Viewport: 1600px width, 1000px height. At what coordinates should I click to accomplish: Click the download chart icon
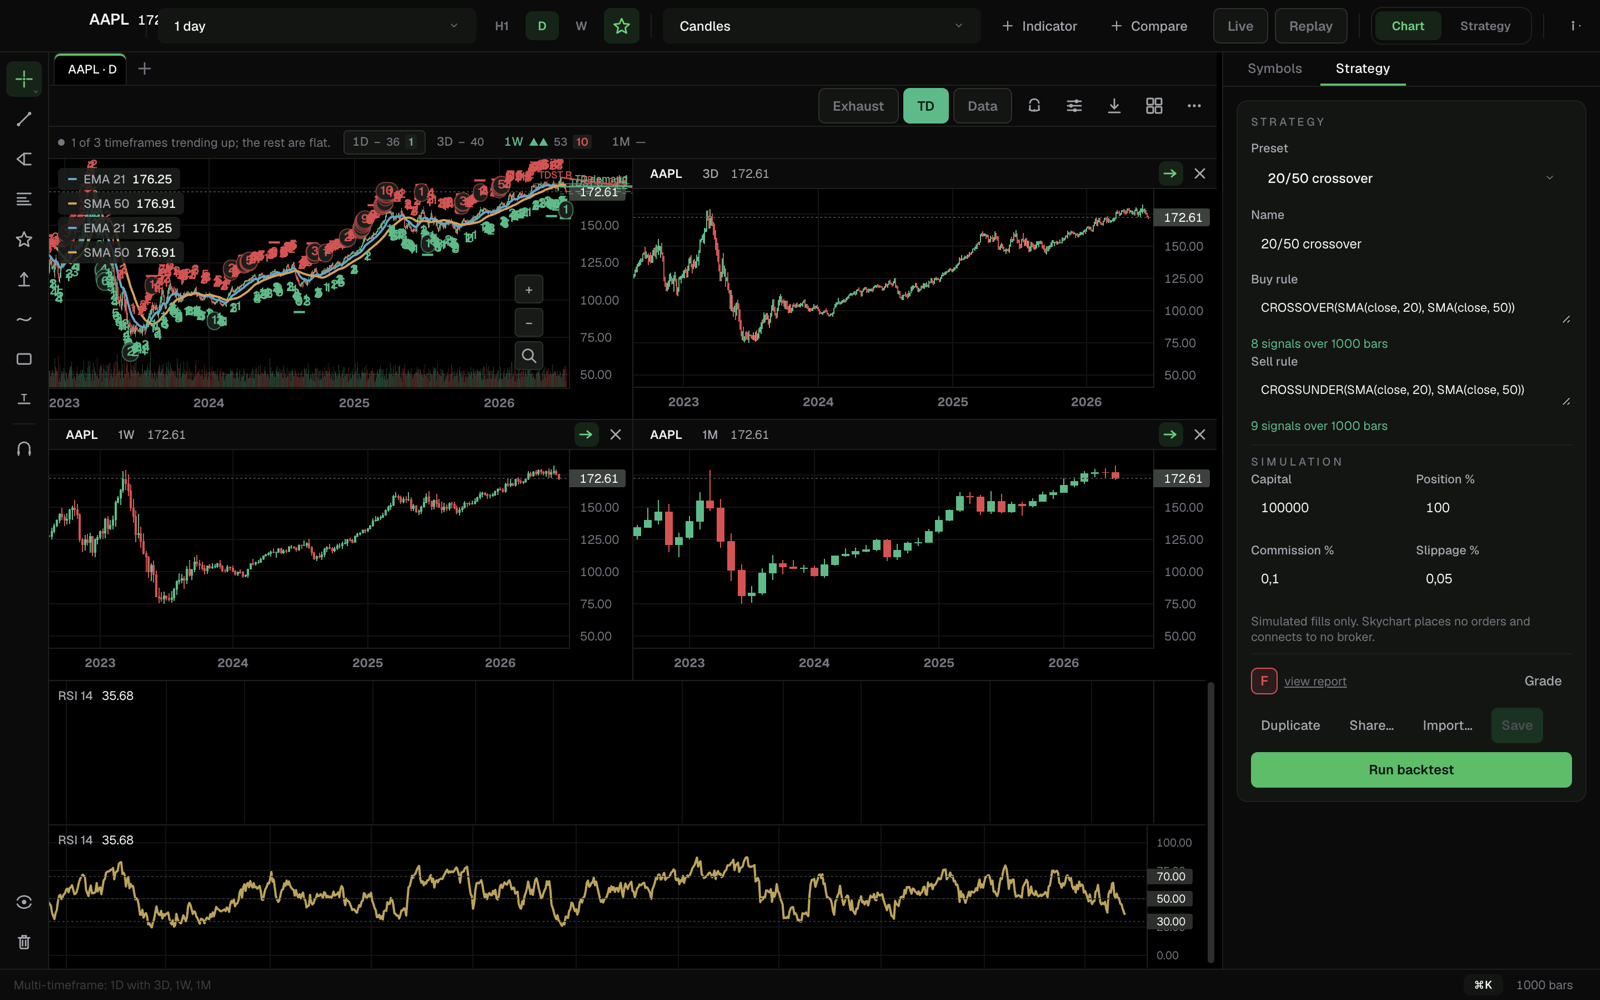1114,106
